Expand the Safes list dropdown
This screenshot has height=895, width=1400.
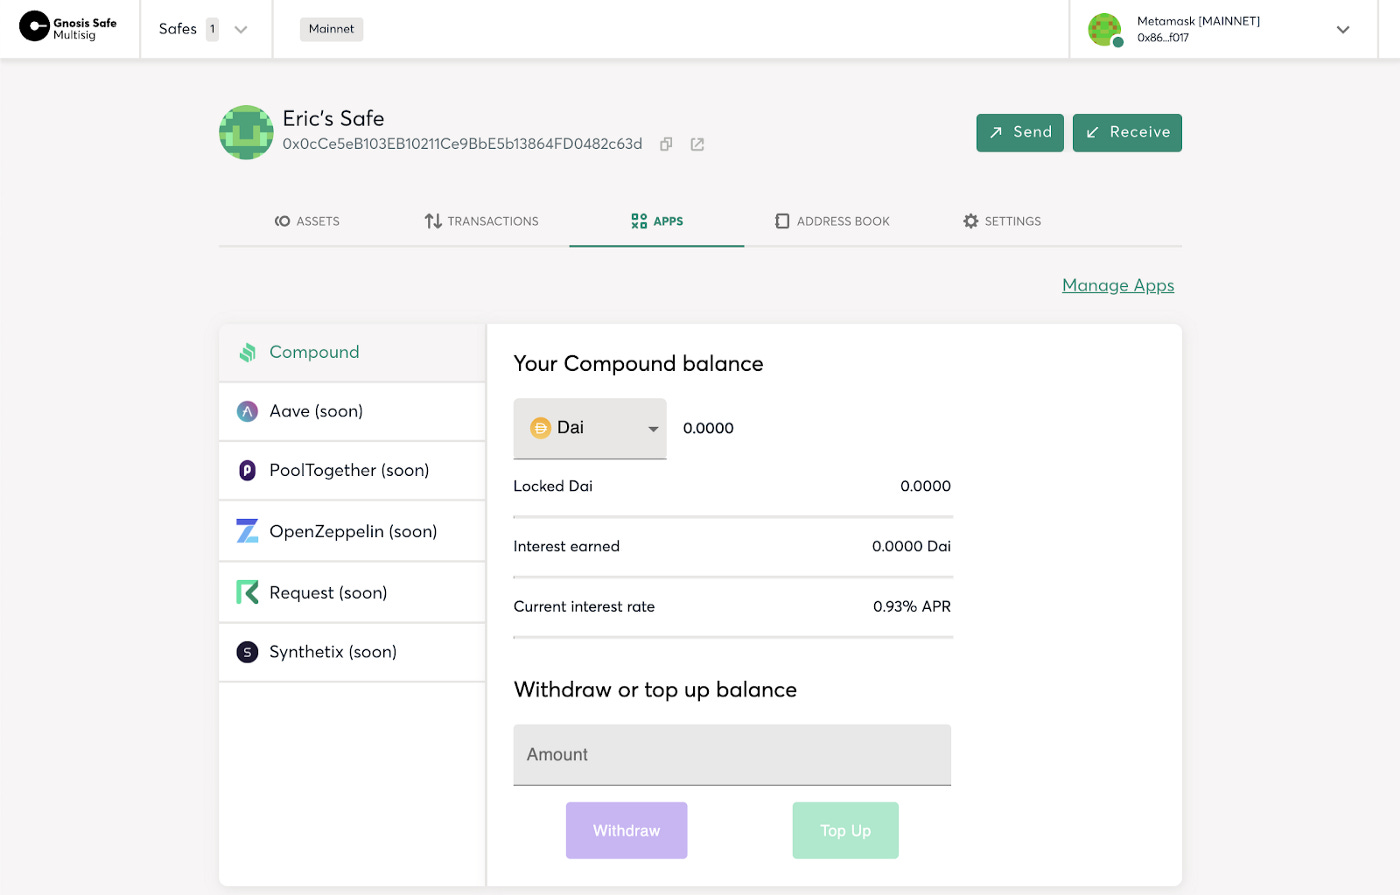[x=240, y=29]
